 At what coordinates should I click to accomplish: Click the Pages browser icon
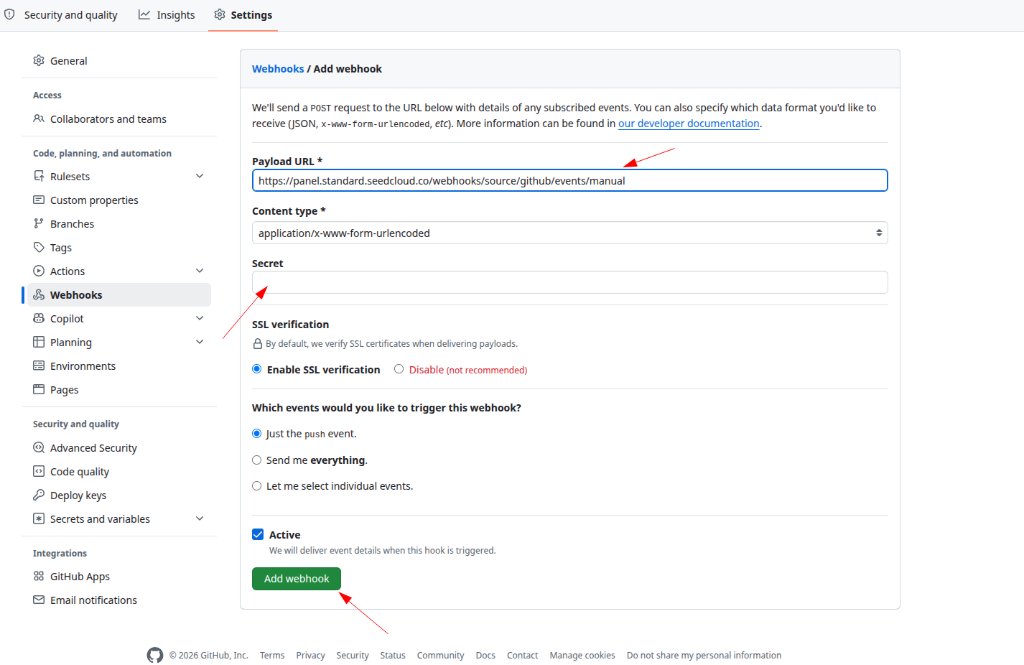pos(39,389)
